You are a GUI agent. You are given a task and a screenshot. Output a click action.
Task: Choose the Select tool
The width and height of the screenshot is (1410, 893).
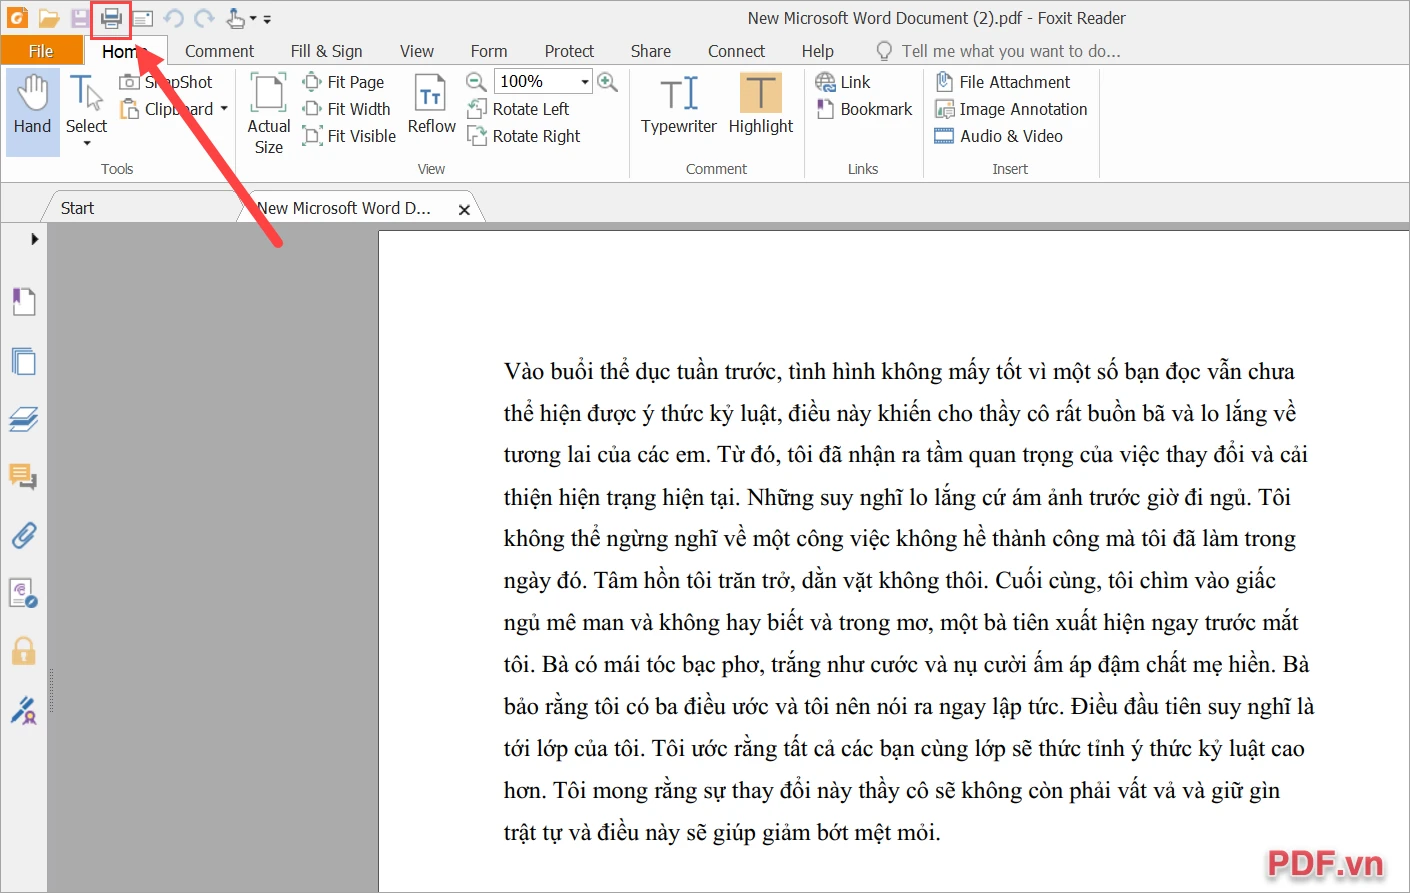(86, 105)
